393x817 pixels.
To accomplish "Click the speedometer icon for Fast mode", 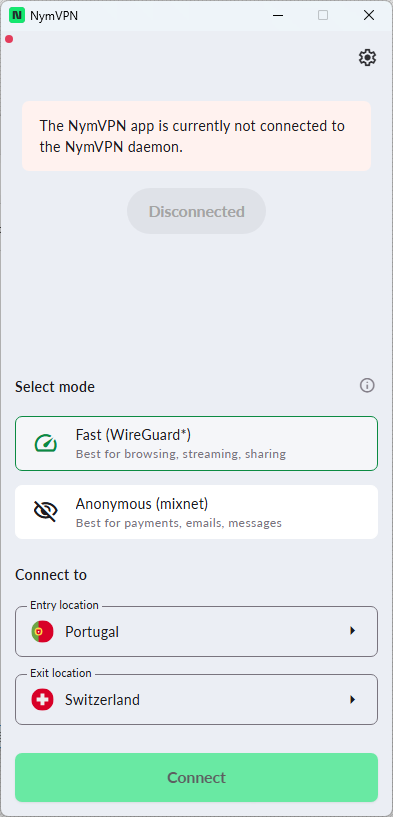I will [46, 443].
